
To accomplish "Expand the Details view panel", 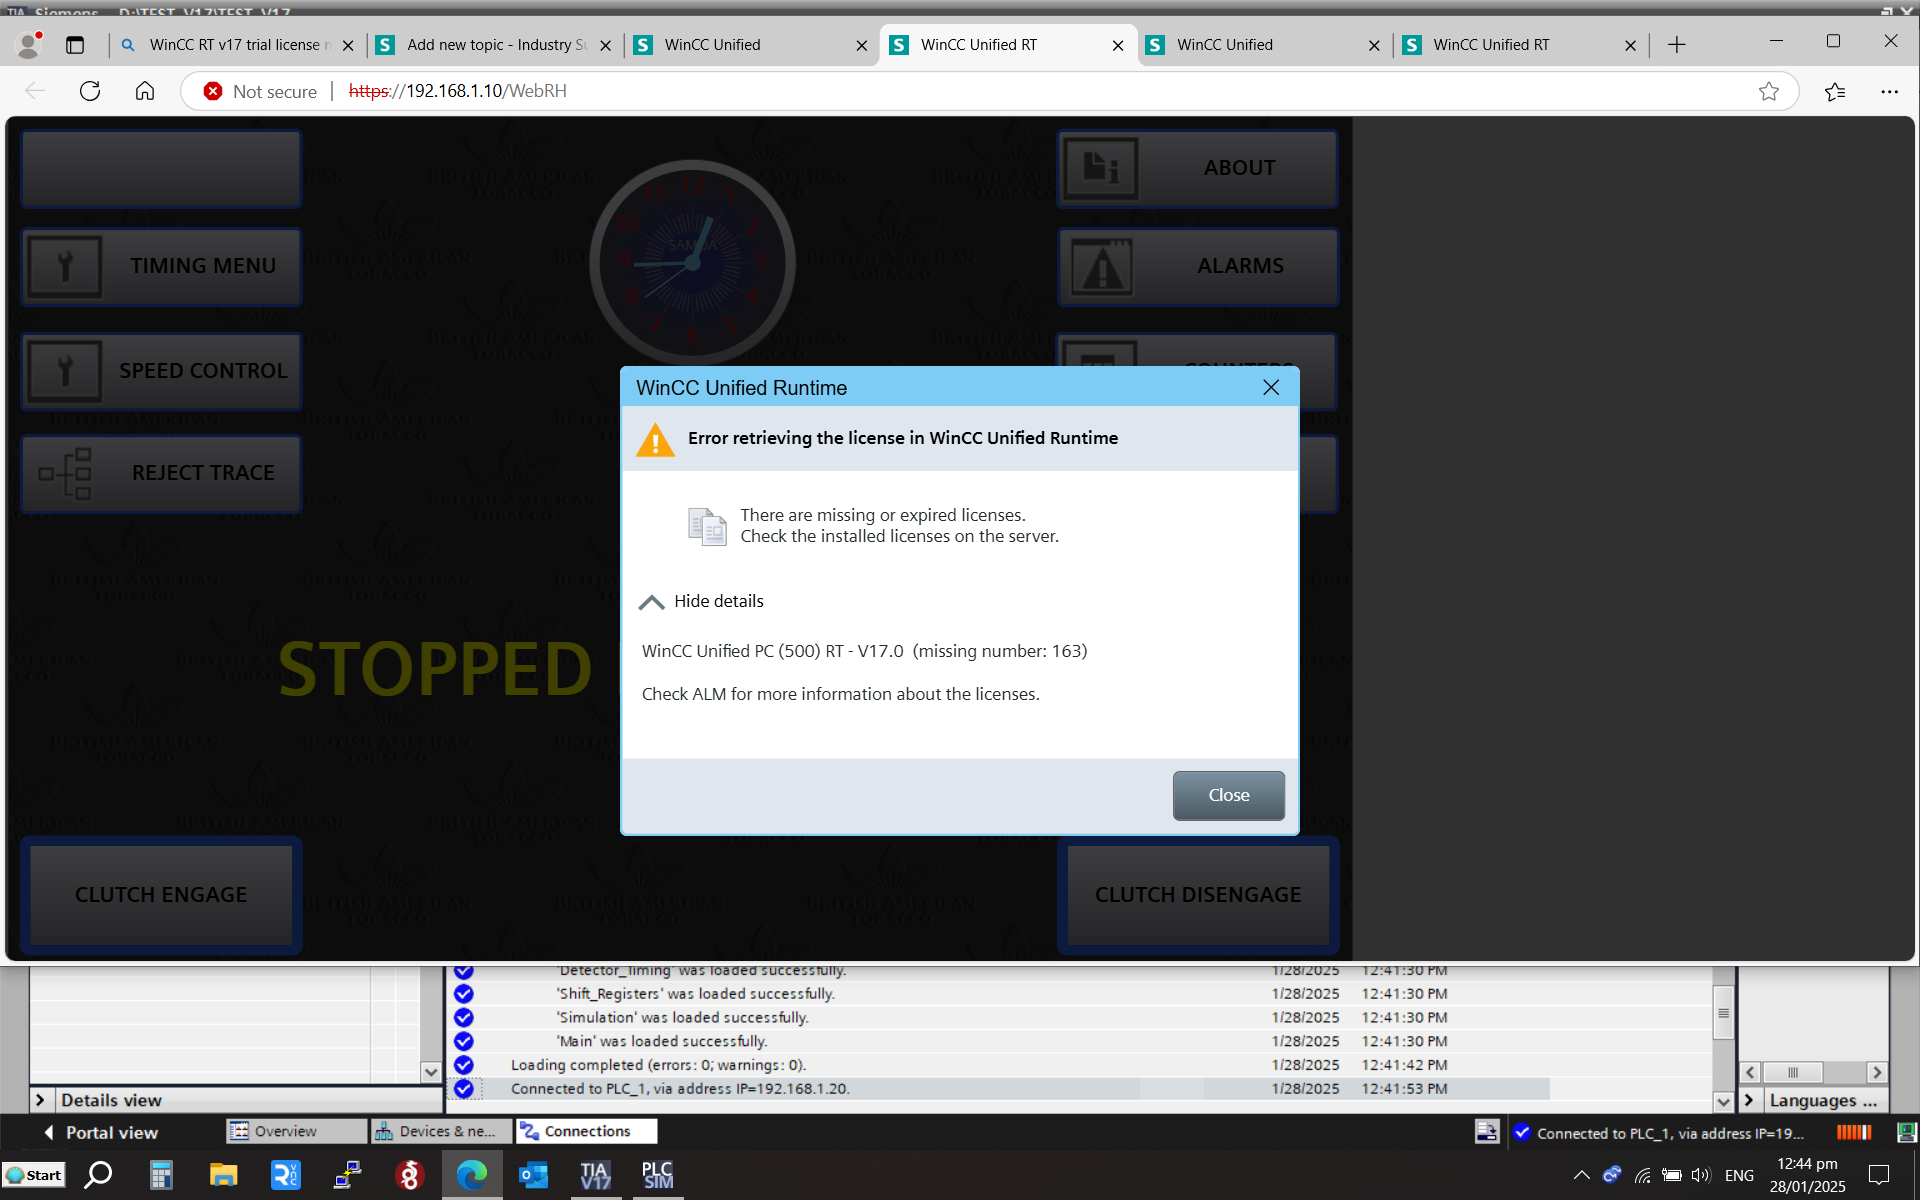I will (40, 1100).
